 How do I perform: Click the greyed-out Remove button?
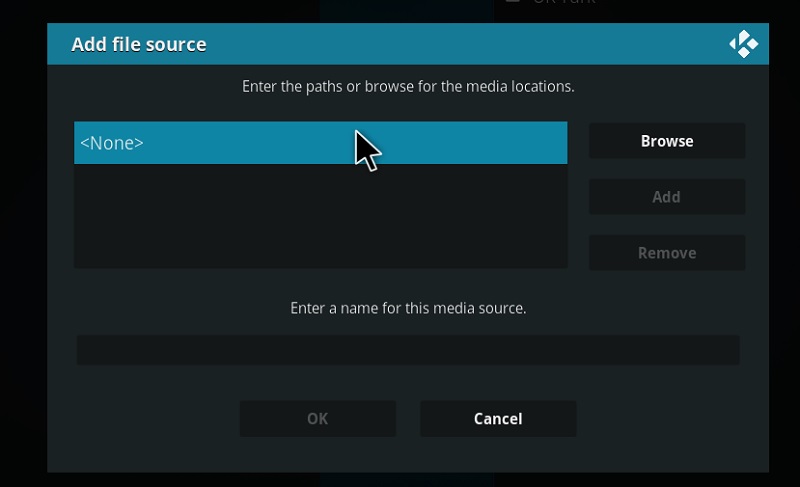click(667, 253)
